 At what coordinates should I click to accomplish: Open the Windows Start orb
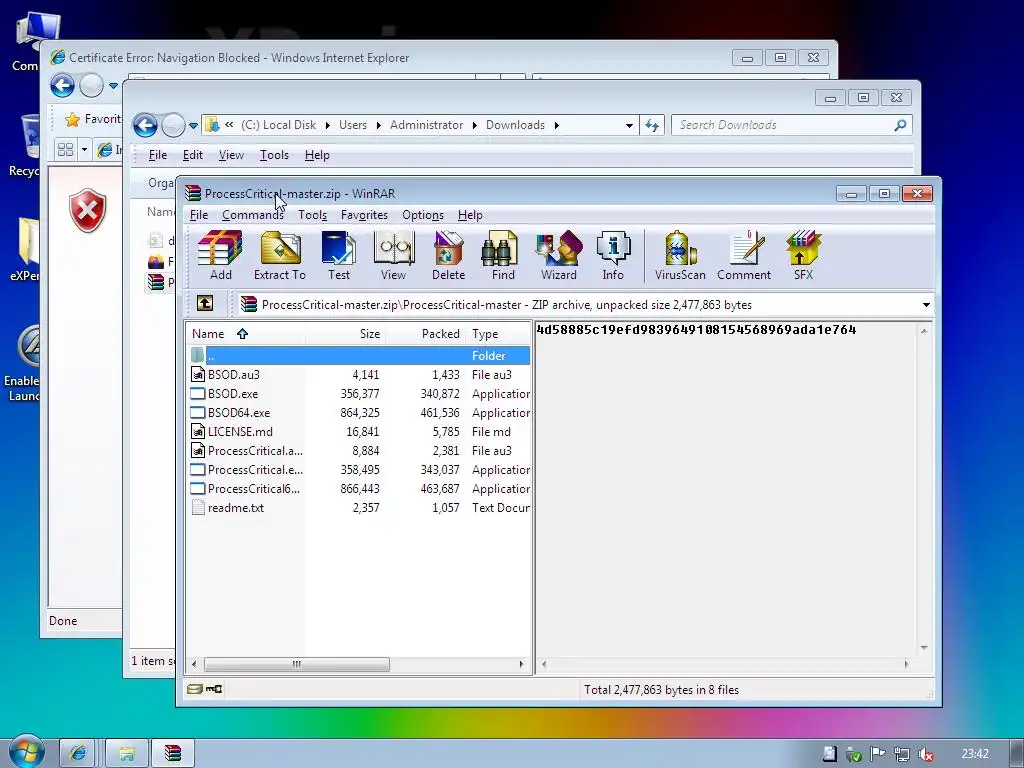click(x=26, y=752)
